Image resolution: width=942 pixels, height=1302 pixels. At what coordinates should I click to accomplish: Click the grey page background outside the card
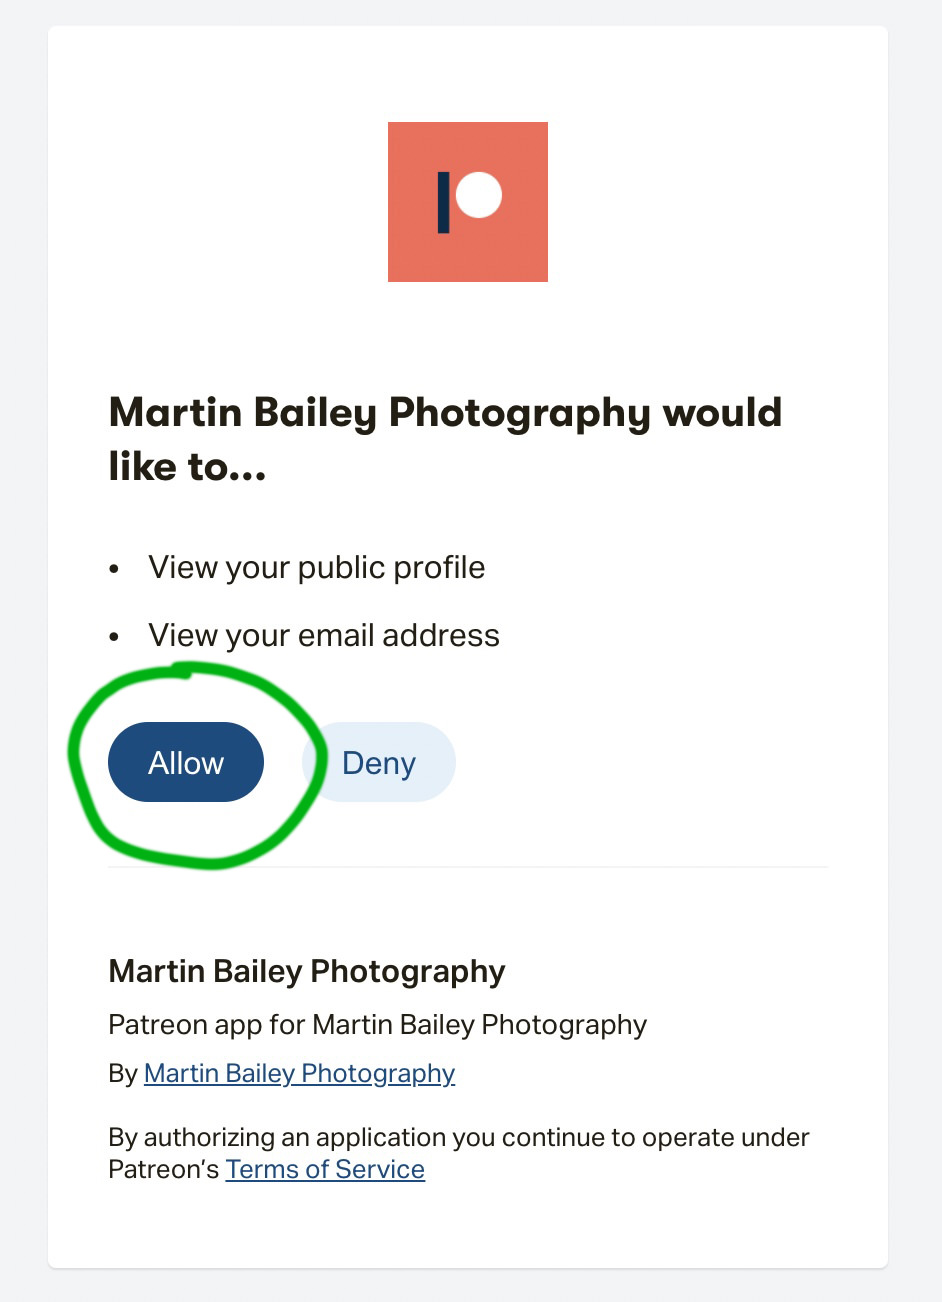pyautogui.click(x=22, y=650)
